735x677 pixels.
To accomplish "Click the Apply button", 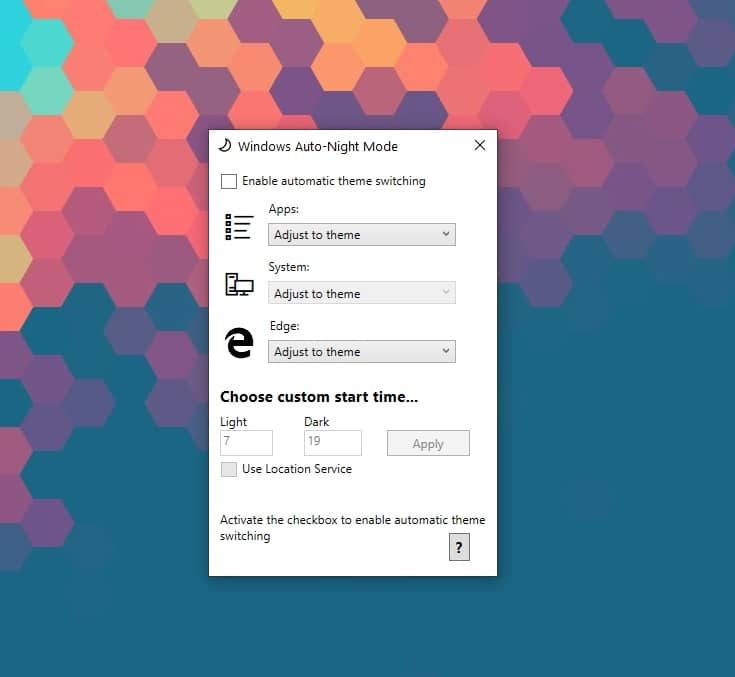I will pyautogui.click(x=428, y=443).
